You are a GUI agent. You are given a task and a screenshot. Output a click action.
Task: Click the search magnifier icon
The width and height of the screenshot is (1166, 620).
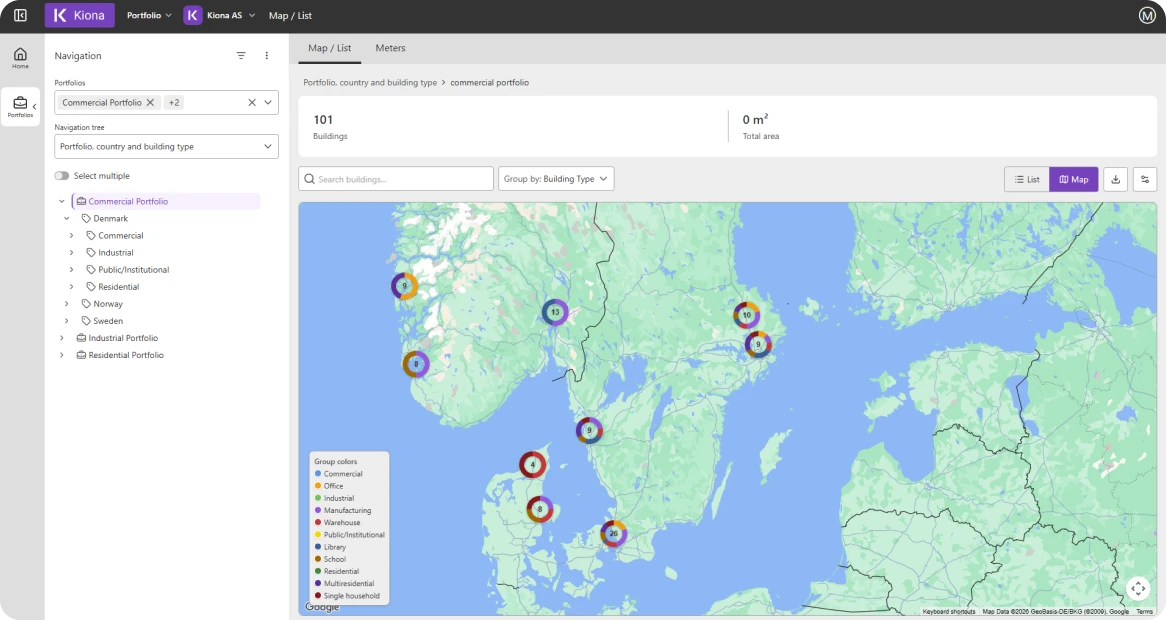coord(309,179)
